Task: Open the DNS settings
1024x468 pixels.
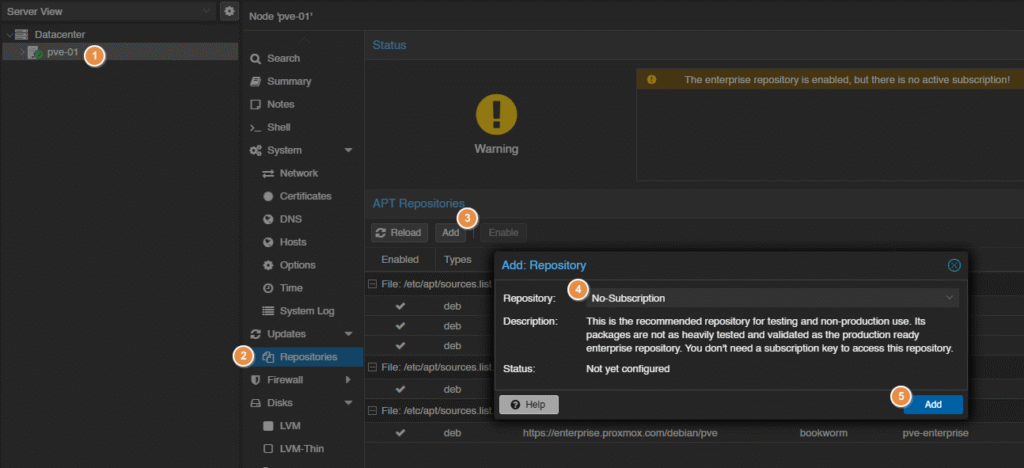Action: 291,219
